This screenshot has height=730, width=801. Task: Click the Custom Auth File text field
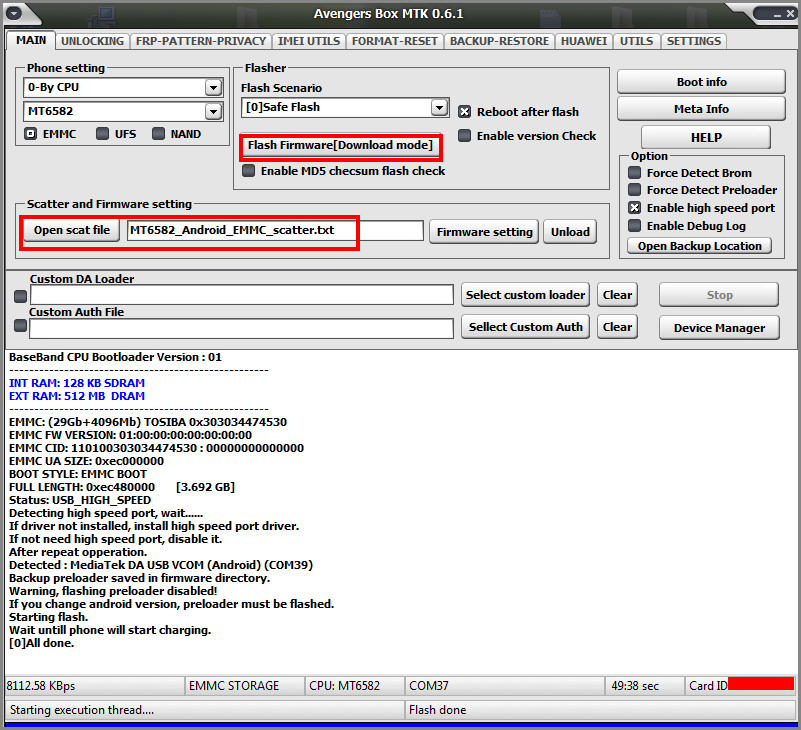click(x=242, y=328)
